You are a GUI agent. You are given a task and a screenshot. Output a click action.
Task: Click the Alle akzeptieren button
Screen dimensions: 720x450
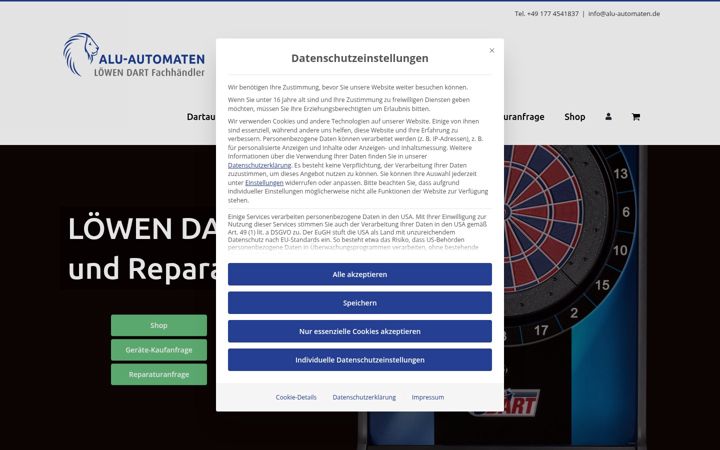pos(360,274)
